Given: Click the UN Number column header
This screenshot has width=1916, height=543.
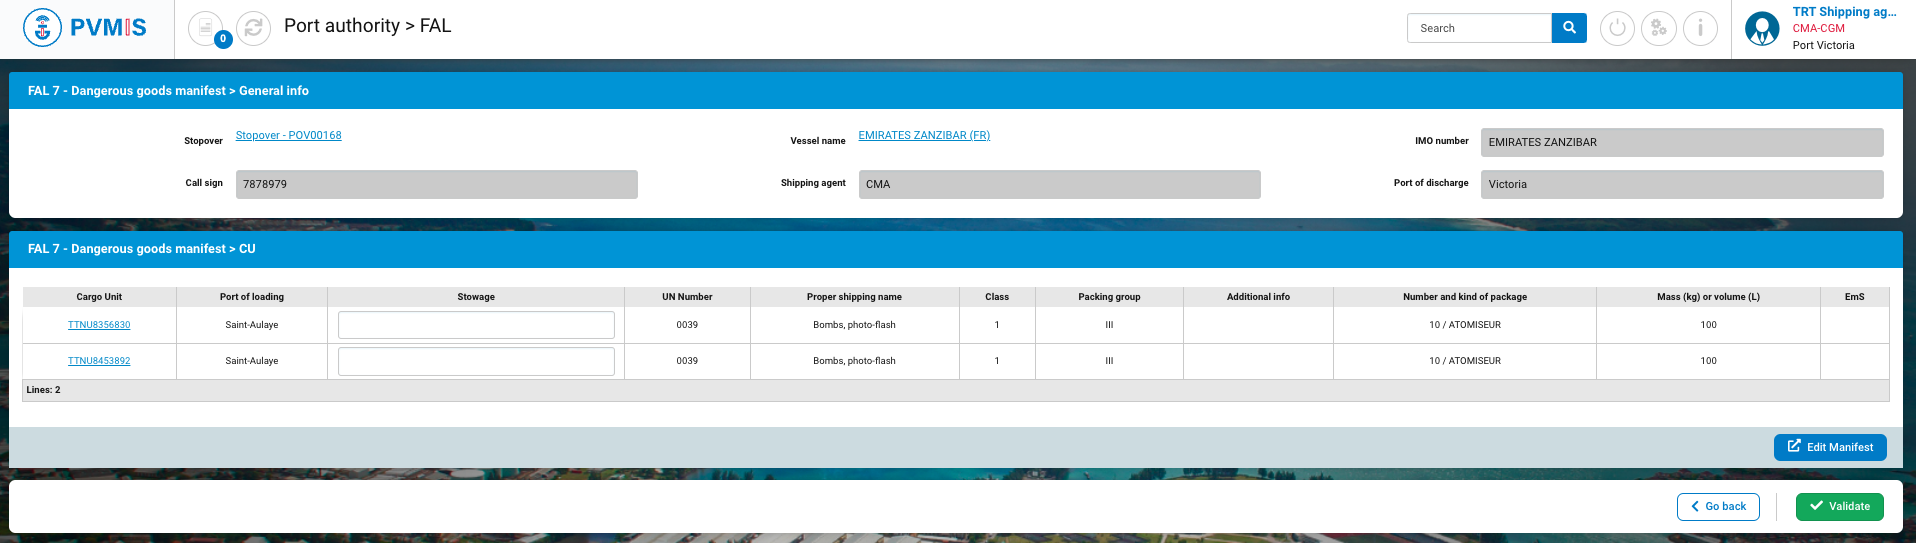Looking at the screenshot, I should click(687, 297).
